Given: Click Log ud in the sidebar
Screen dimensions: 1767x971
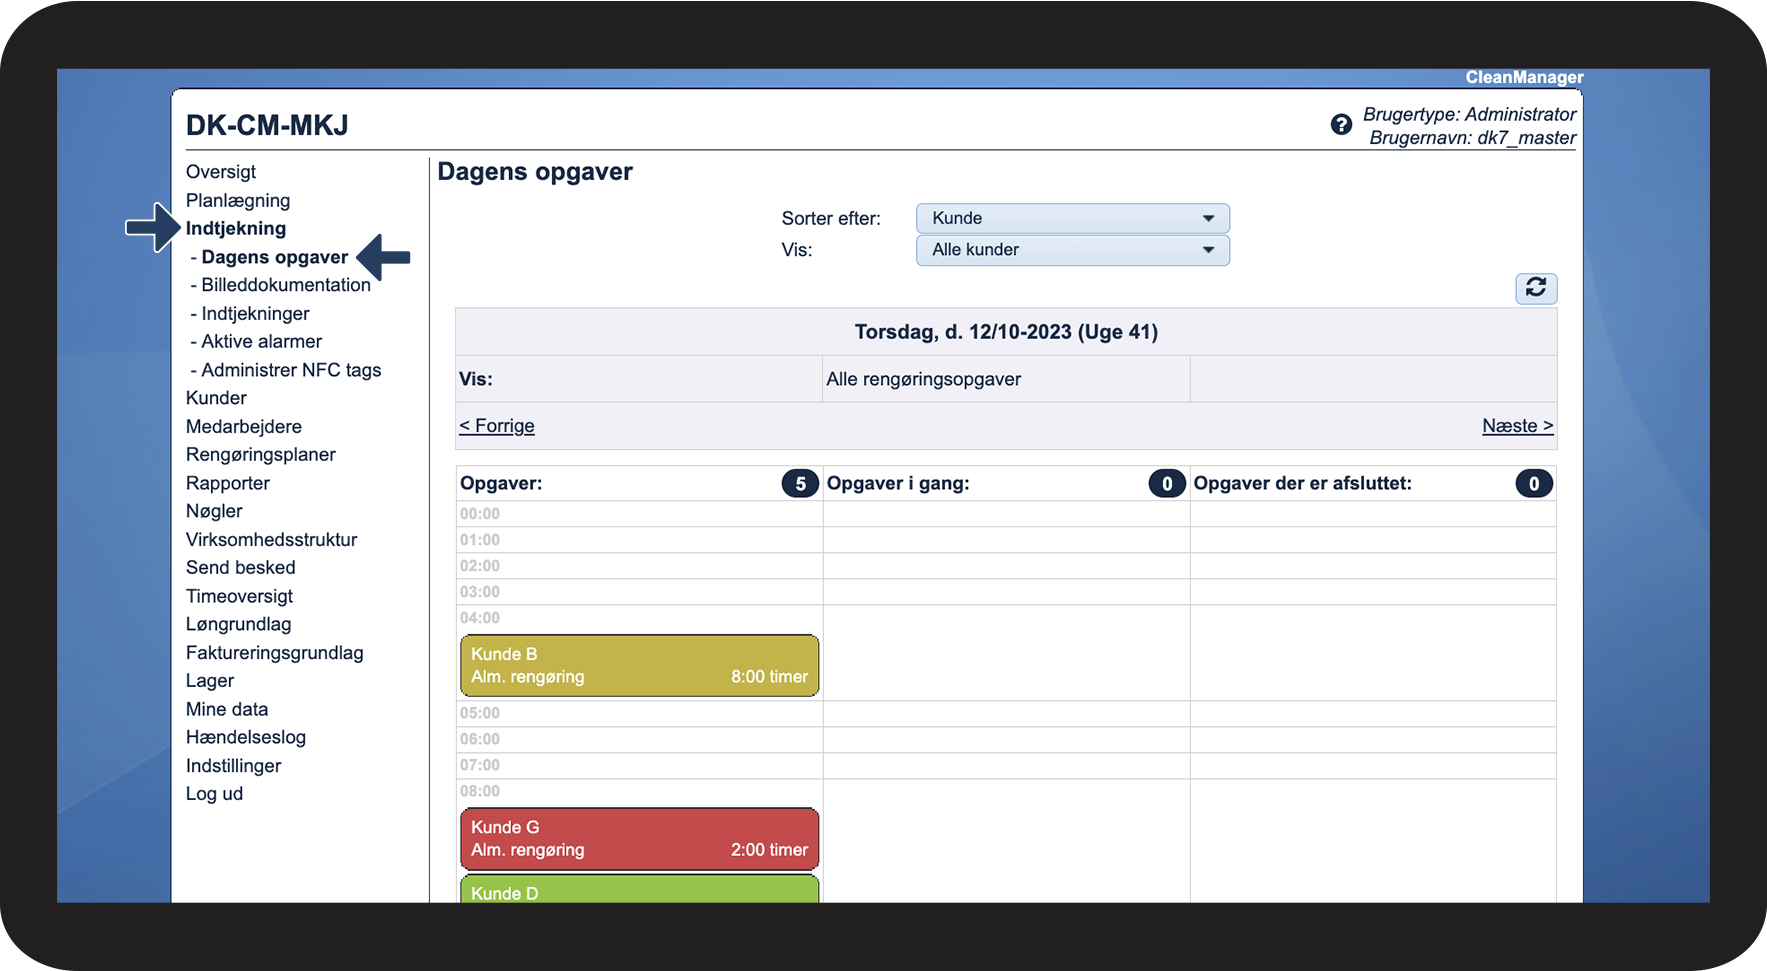Looking at the screenshot, I should click(x=214, y=794).
